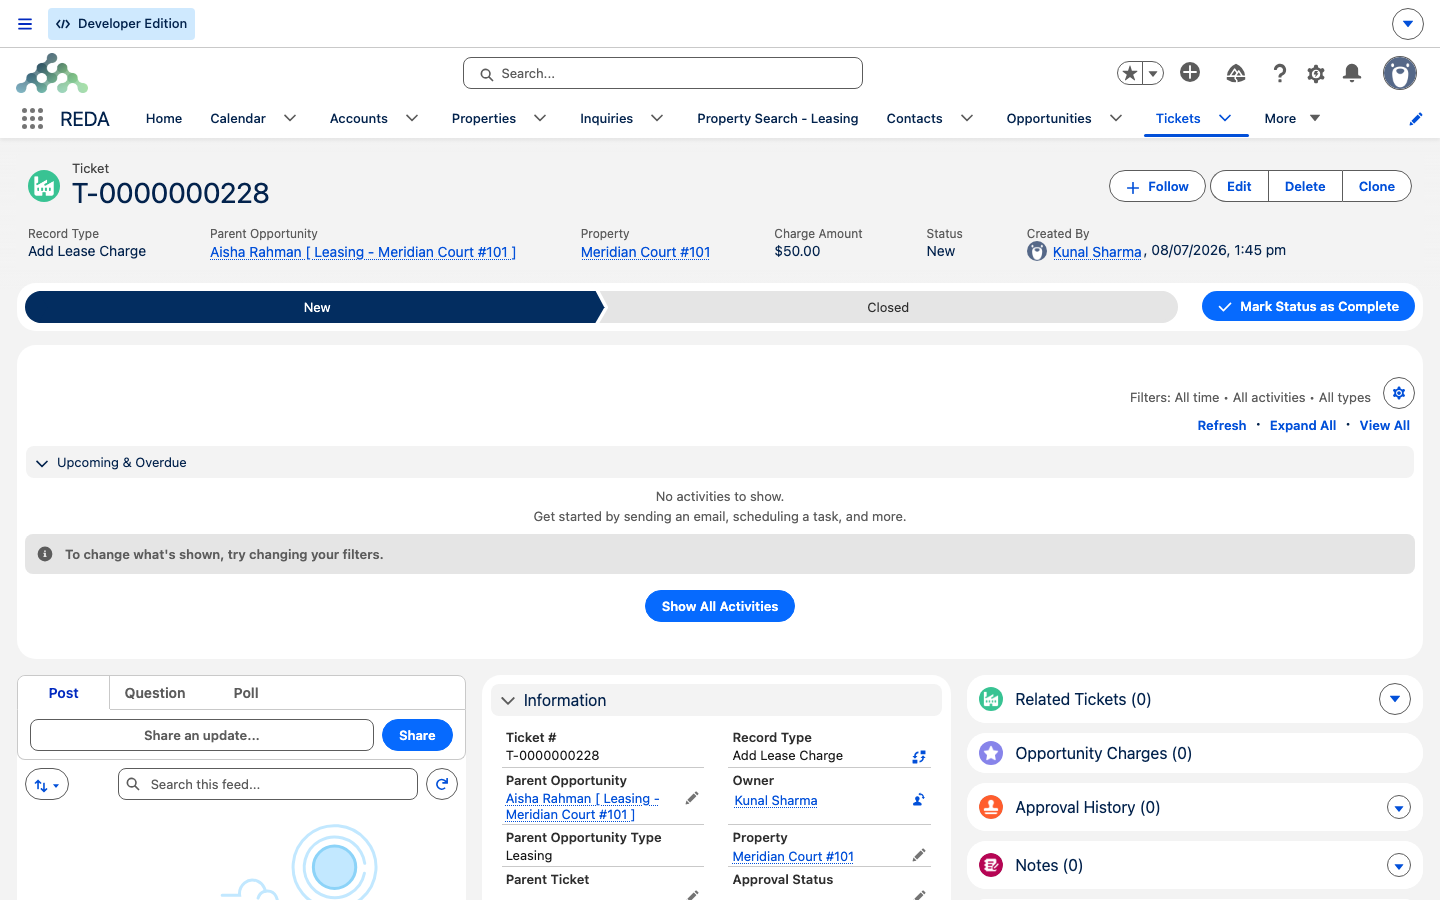Open the Trailhead guidance icon
This screenshot has height=900, width=1440.
tap(1236, 73)
